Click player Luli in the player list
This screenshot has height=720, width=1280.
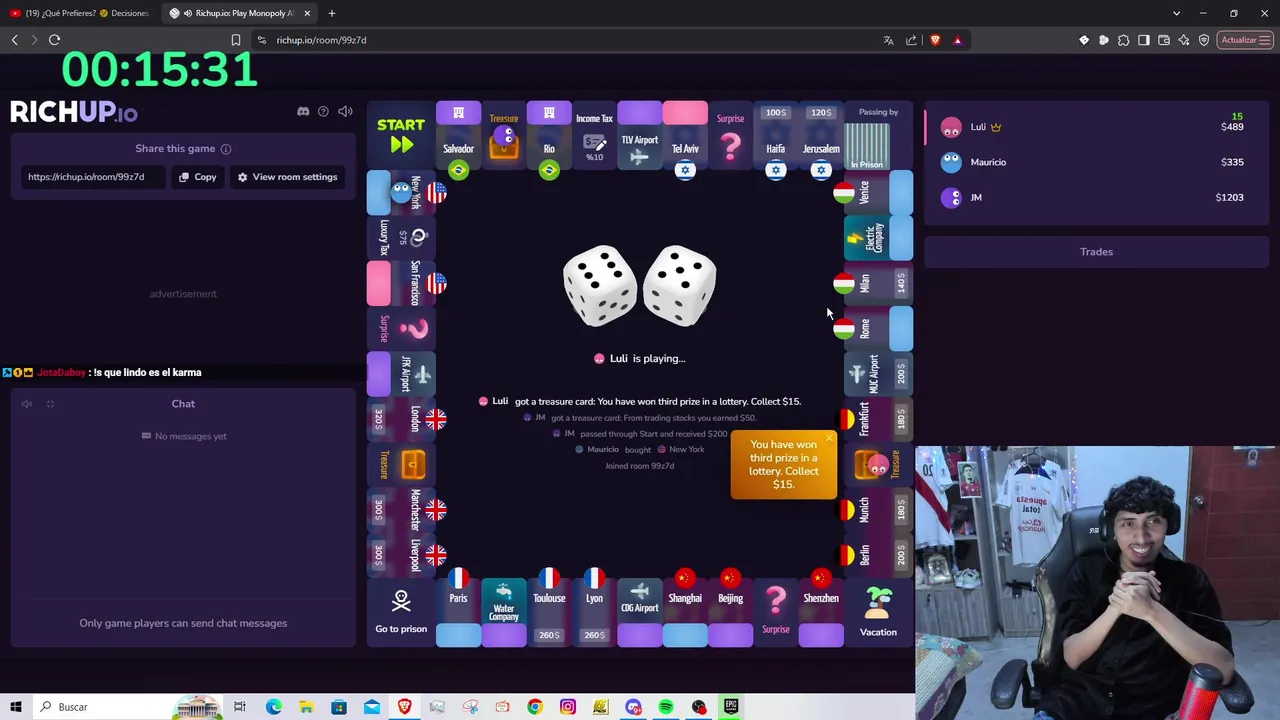pos(1096,127)
